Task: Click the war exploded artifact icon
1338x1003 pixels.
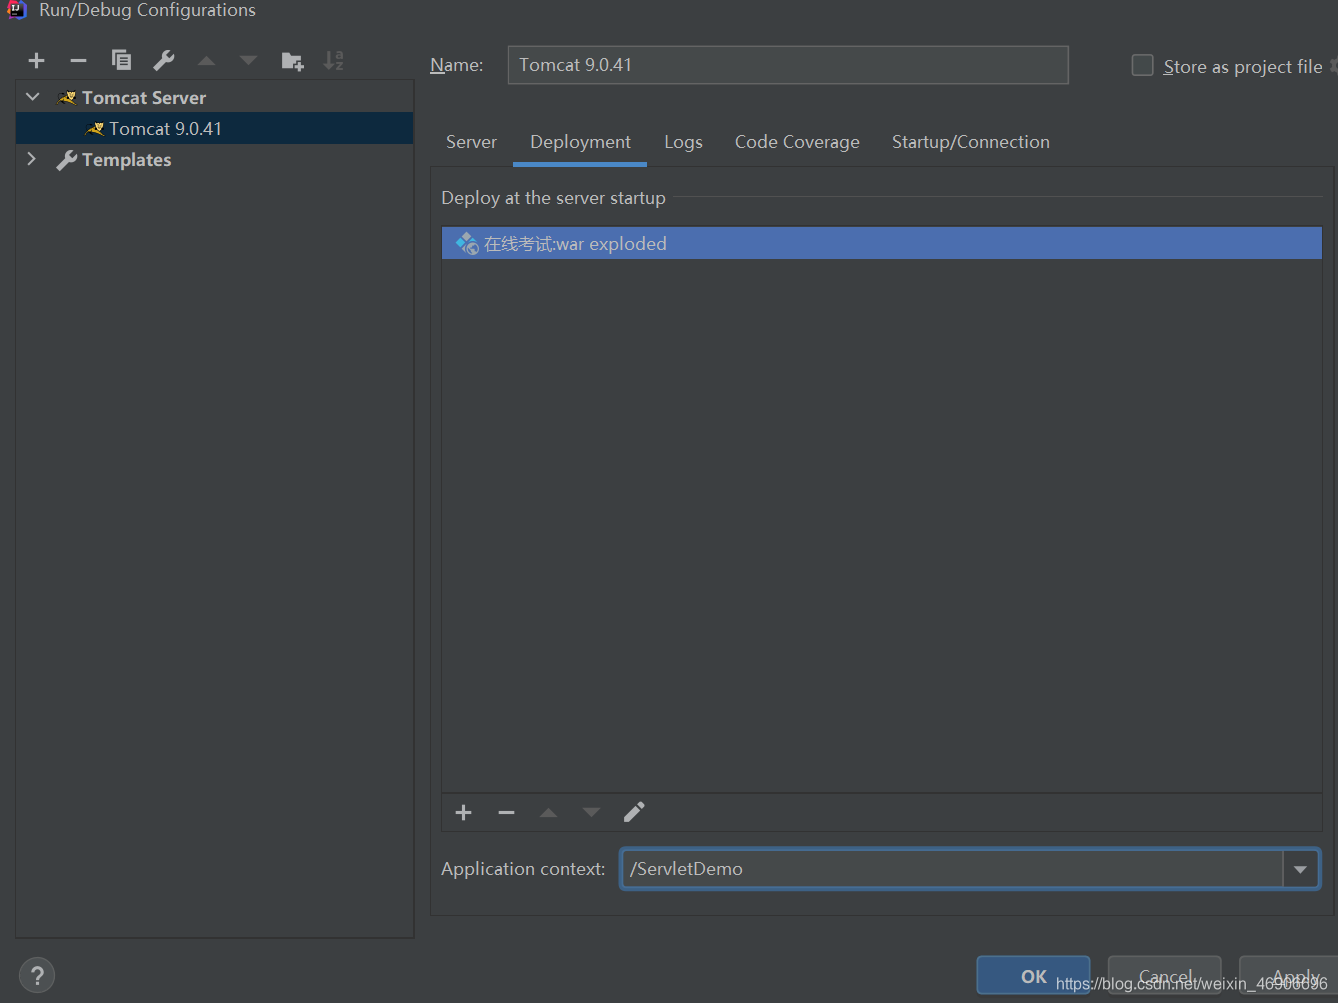Action: (466, 243)
